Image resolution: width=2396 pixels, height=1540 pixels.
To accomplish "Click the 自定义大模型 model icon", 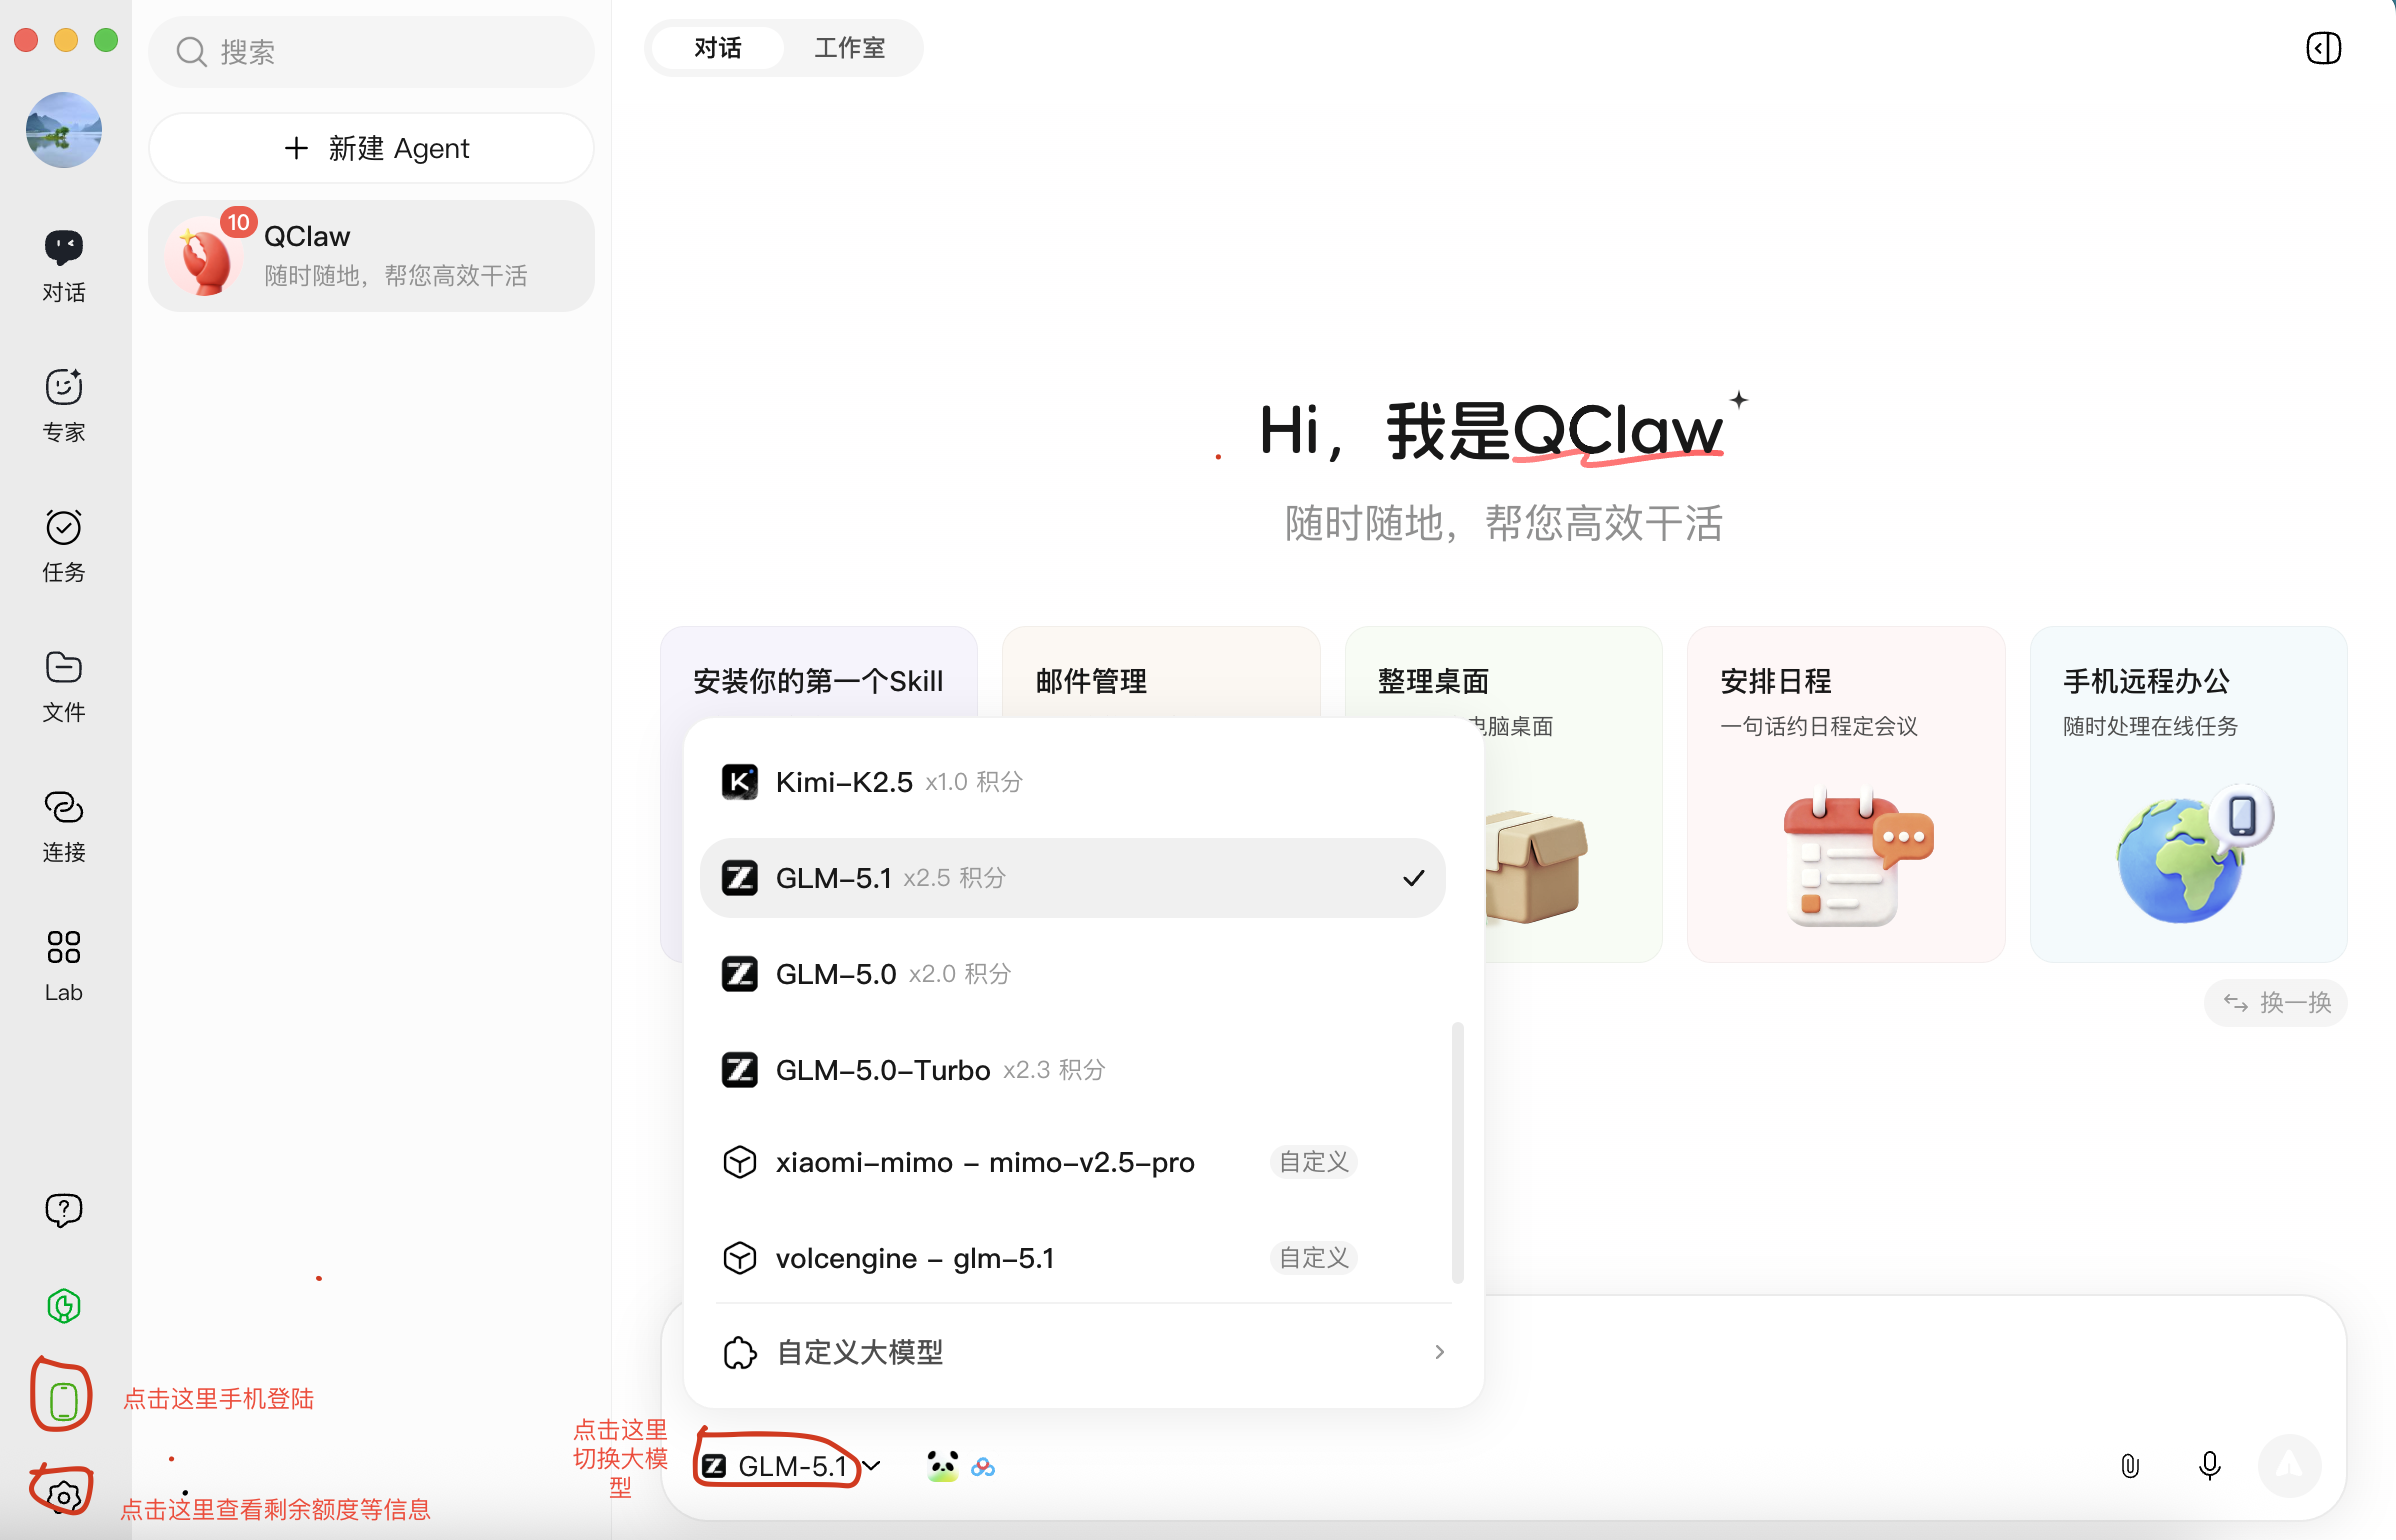I will click(x=740, y=1353).
